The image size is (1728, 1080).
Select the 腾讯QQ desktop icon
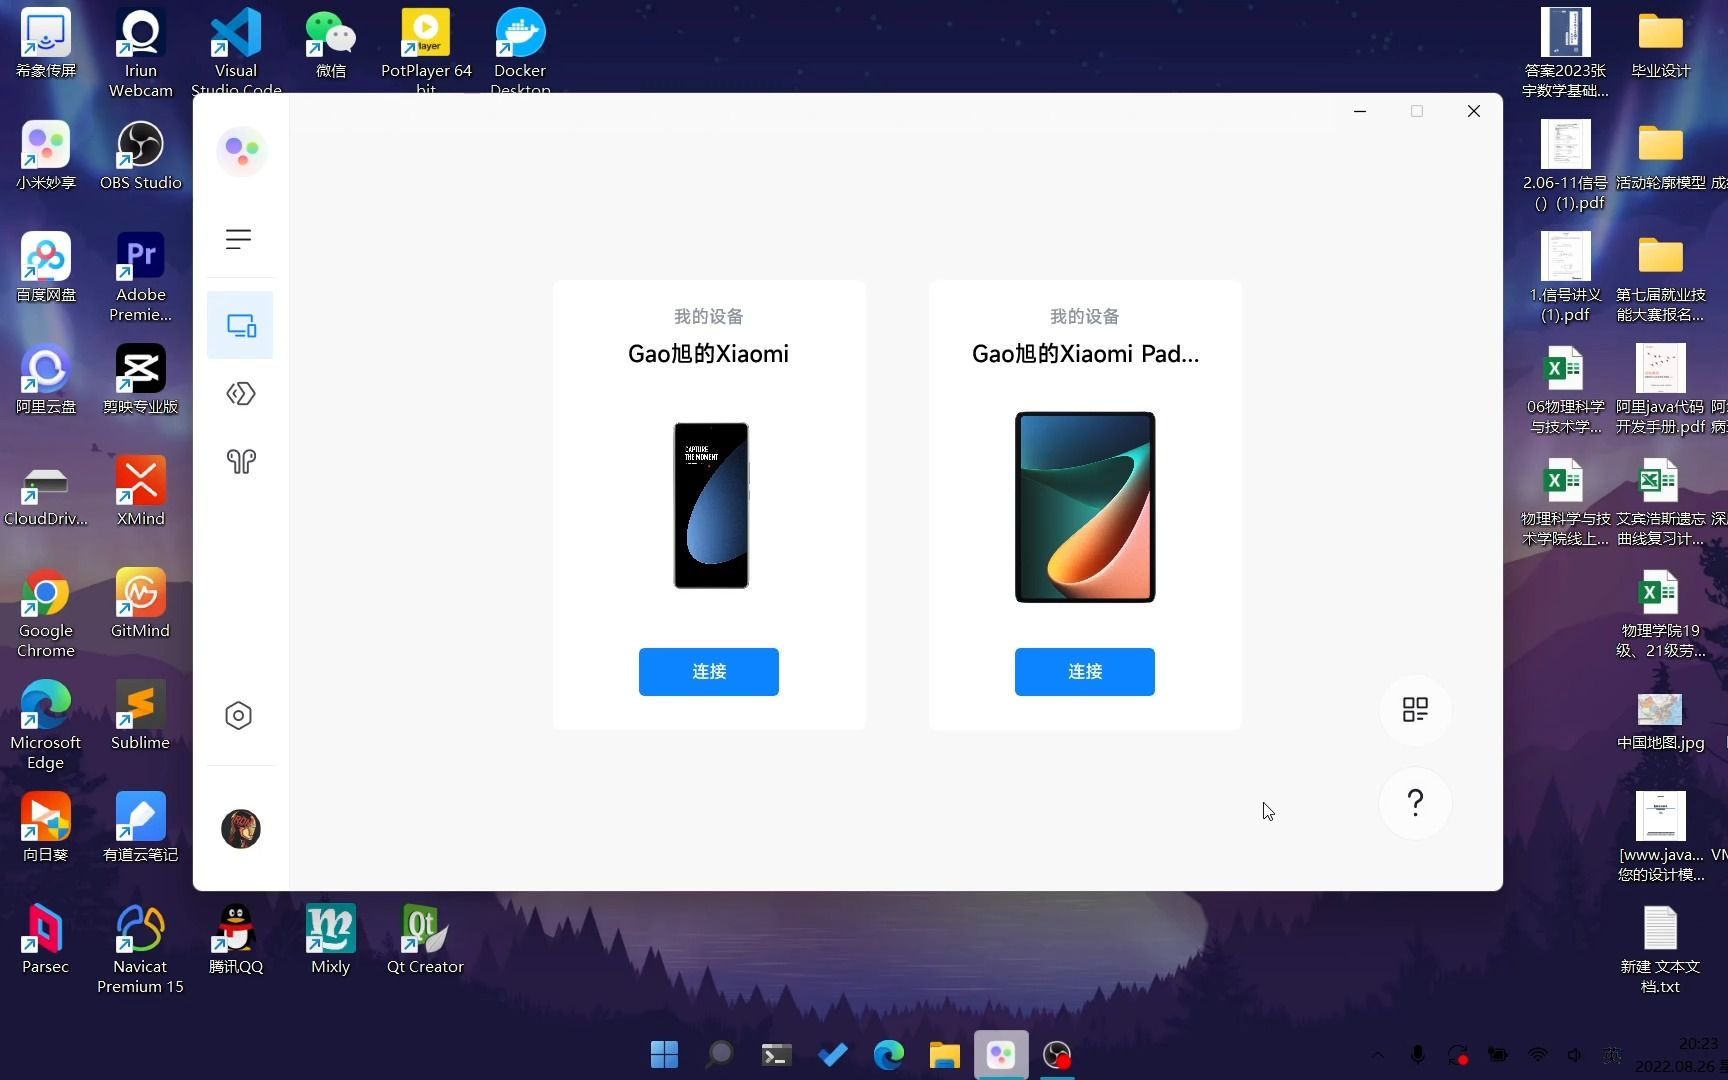(236, 940)
